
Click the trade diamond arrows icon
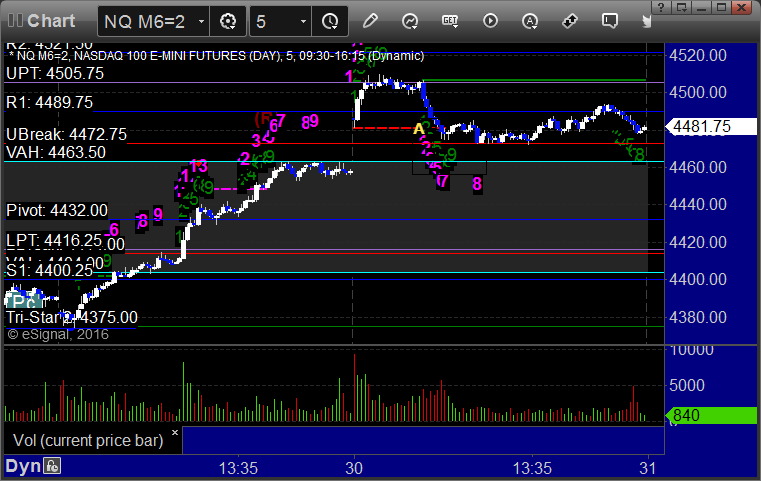point(570,21)
